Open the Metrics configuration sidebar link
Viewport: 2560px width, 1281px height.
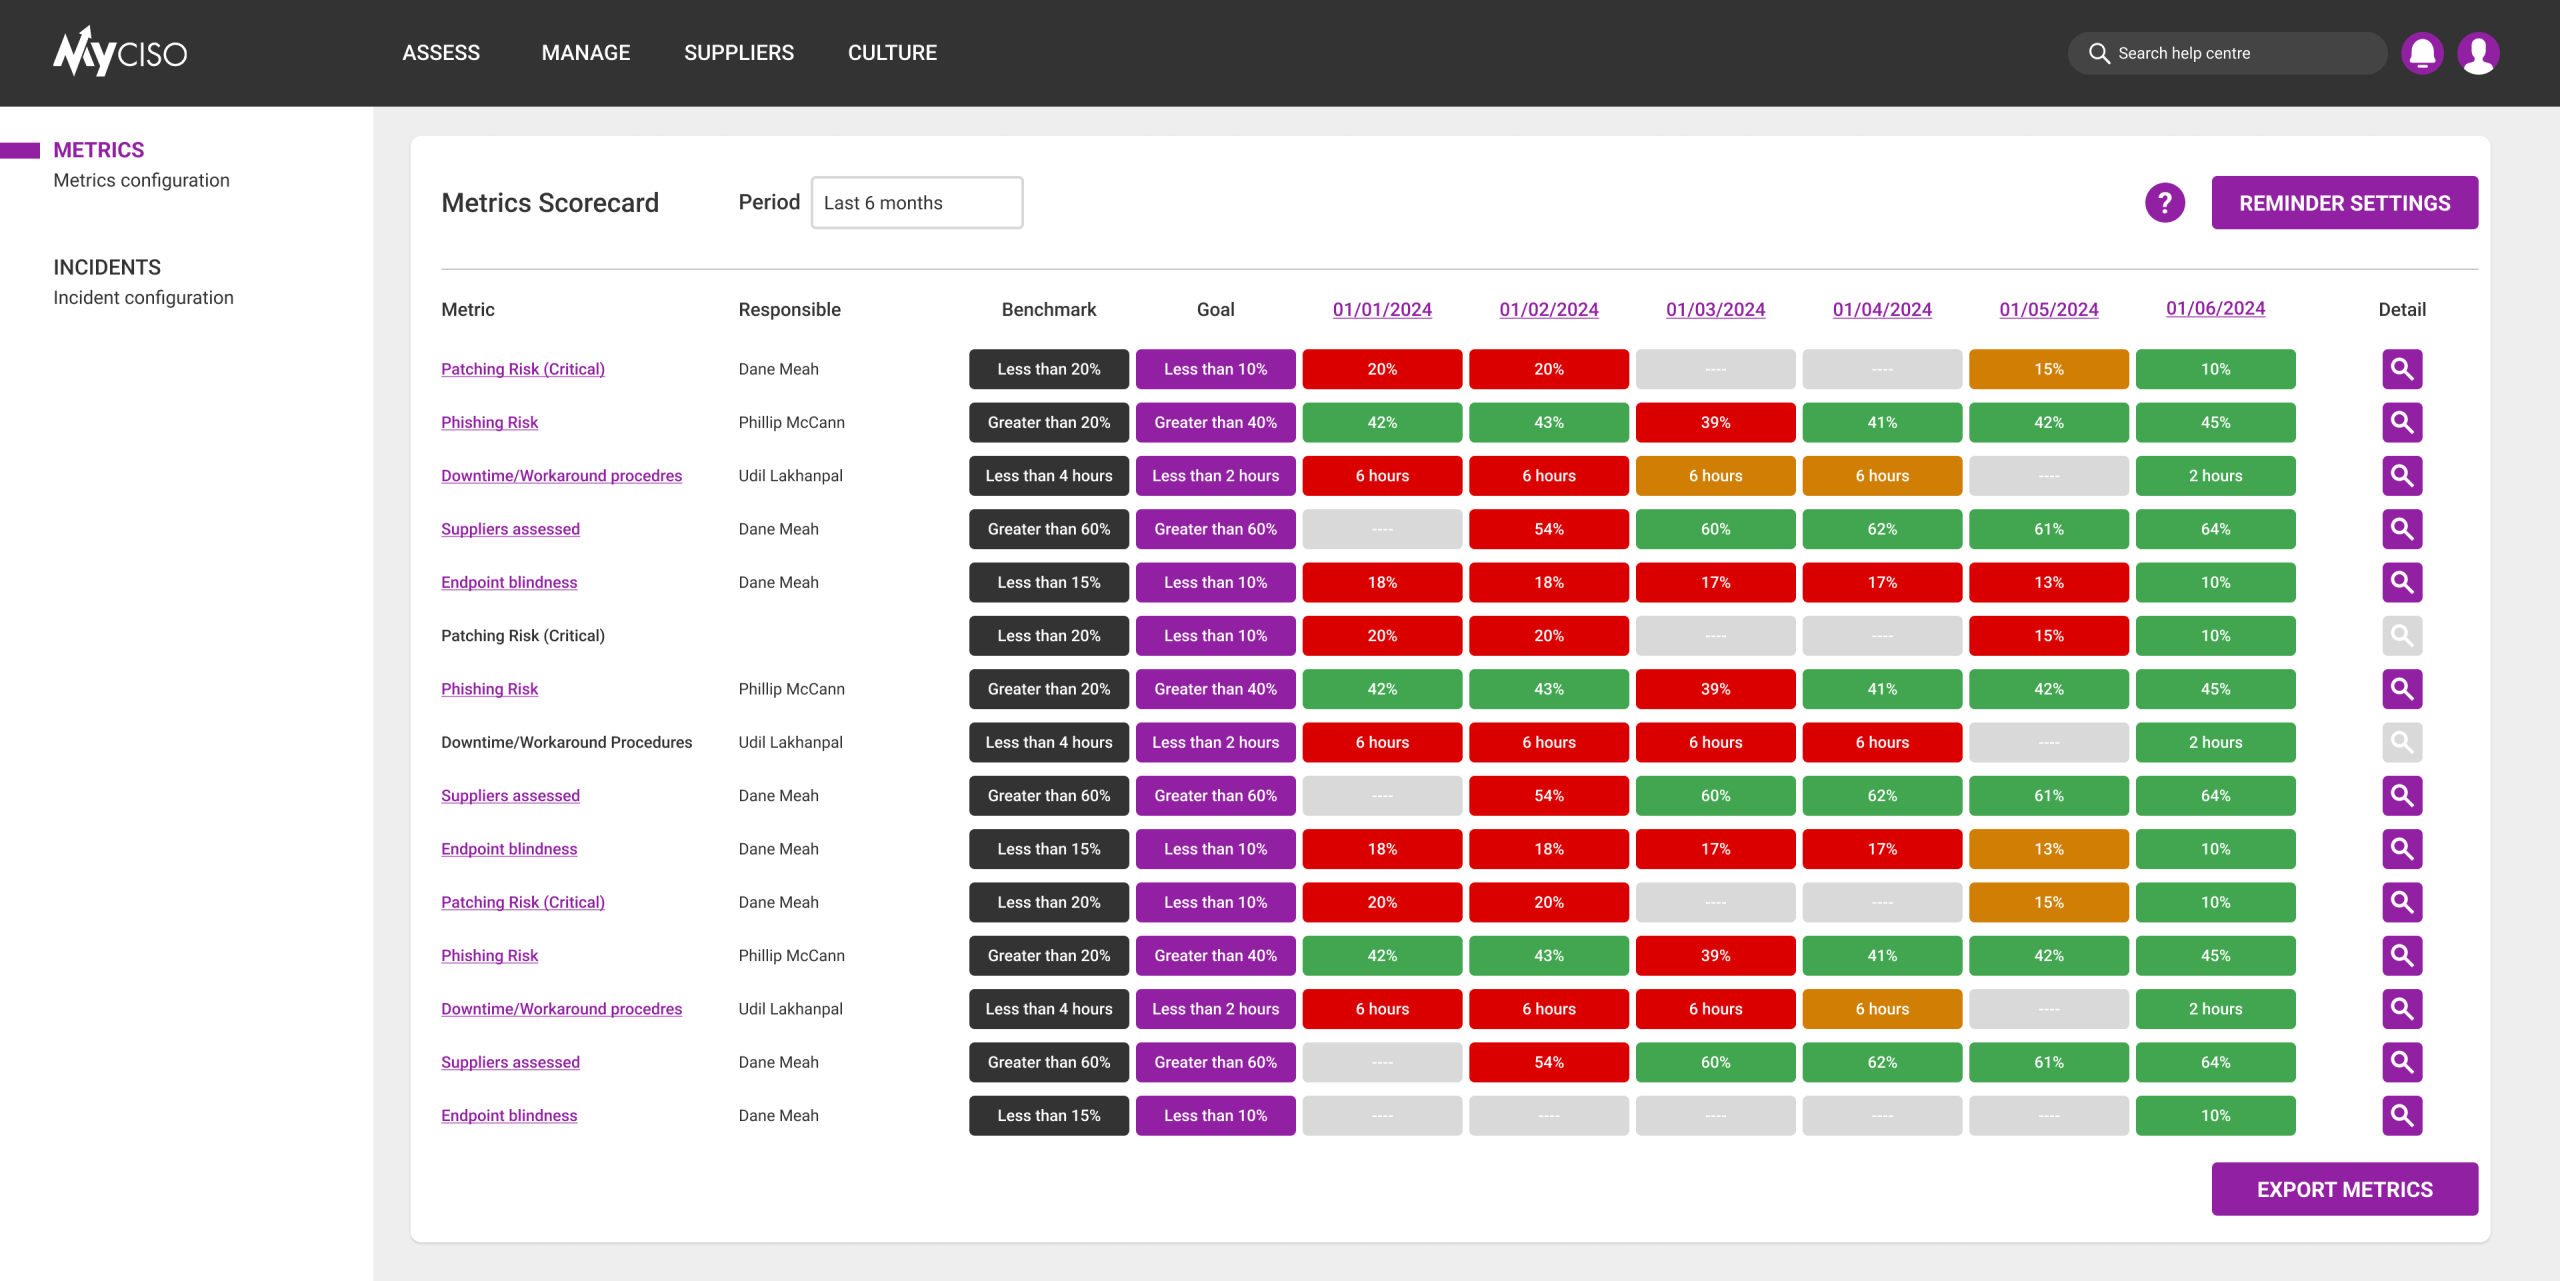coord(141,180)
